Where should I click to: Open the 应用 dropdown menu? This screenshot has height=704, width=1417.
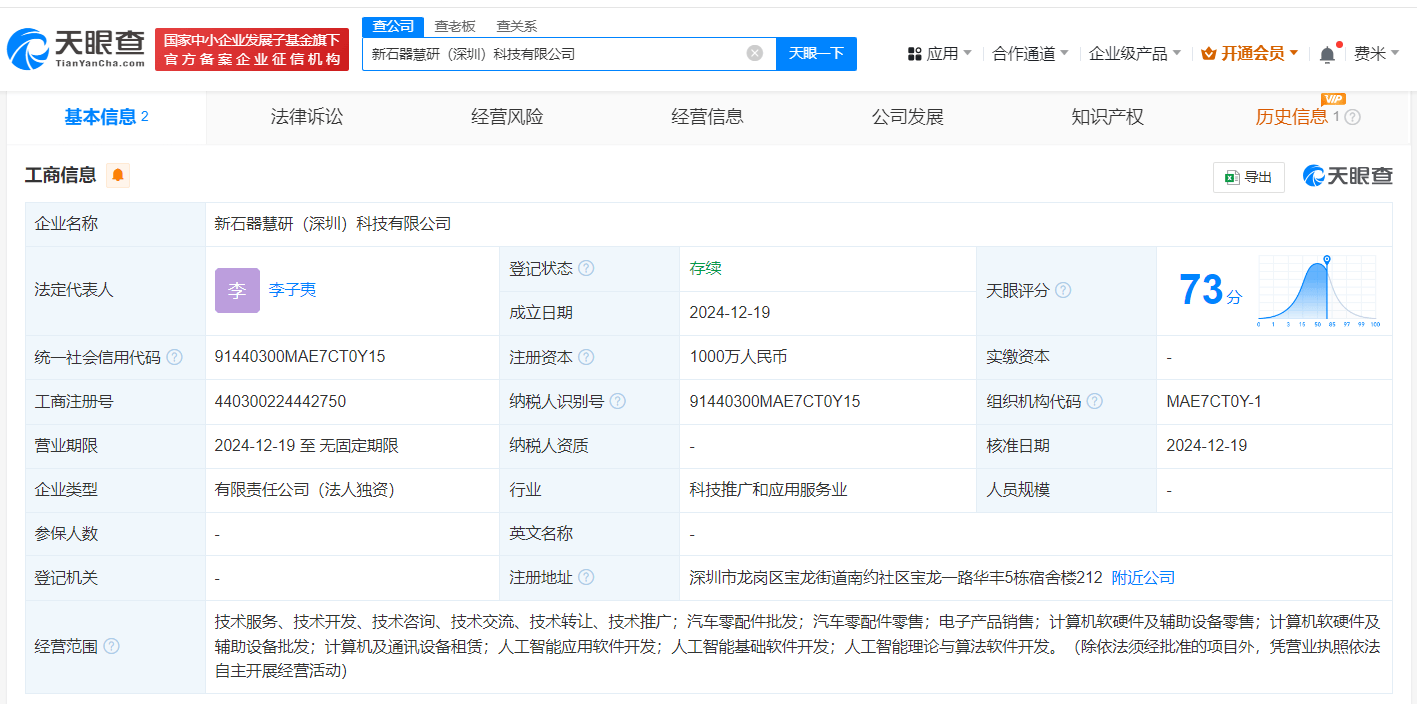tap(940, 54)
